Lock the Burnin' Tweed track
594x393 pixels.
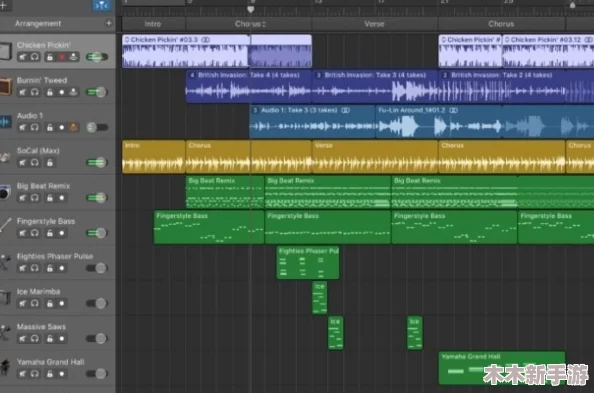pyautogui.click(x=50, y=92)
